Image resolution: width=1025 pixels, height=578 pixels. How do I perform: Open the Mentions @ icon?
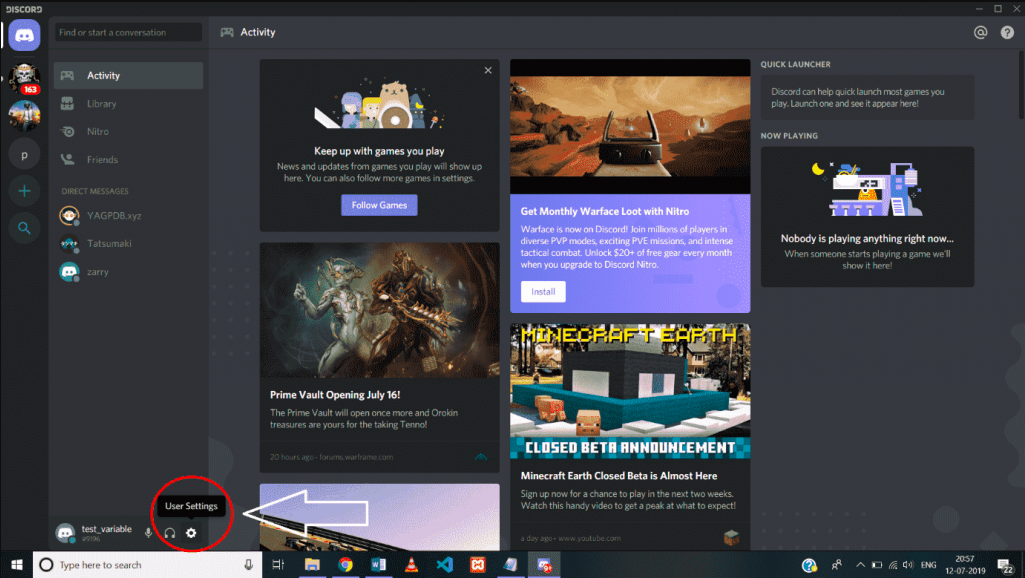pyautogui.click(x=980, y=32)
